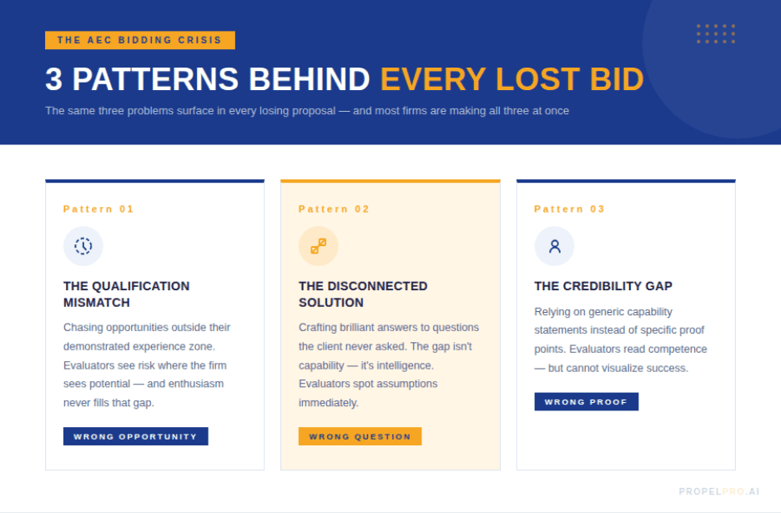
Task: Open the PROPELPRO.AI watermark link
Action: [719, 492]
